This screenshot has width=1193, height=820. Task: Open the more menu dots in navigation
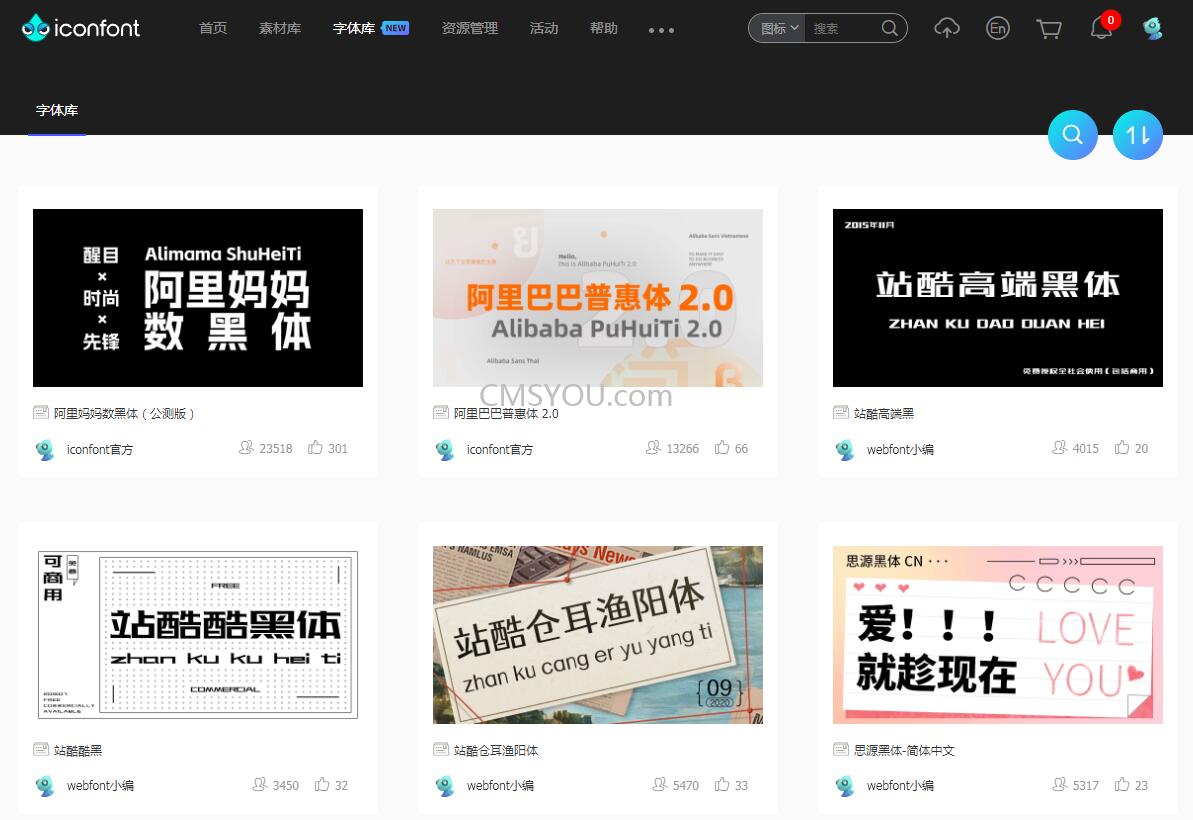(661, 30)
